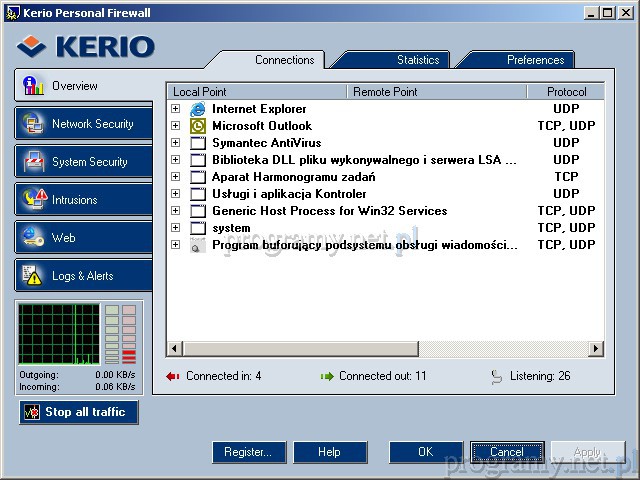Screen dimensions: 640x480
Task: Click the Microsoft Outlook icon in list
Action: pos(197,126)
